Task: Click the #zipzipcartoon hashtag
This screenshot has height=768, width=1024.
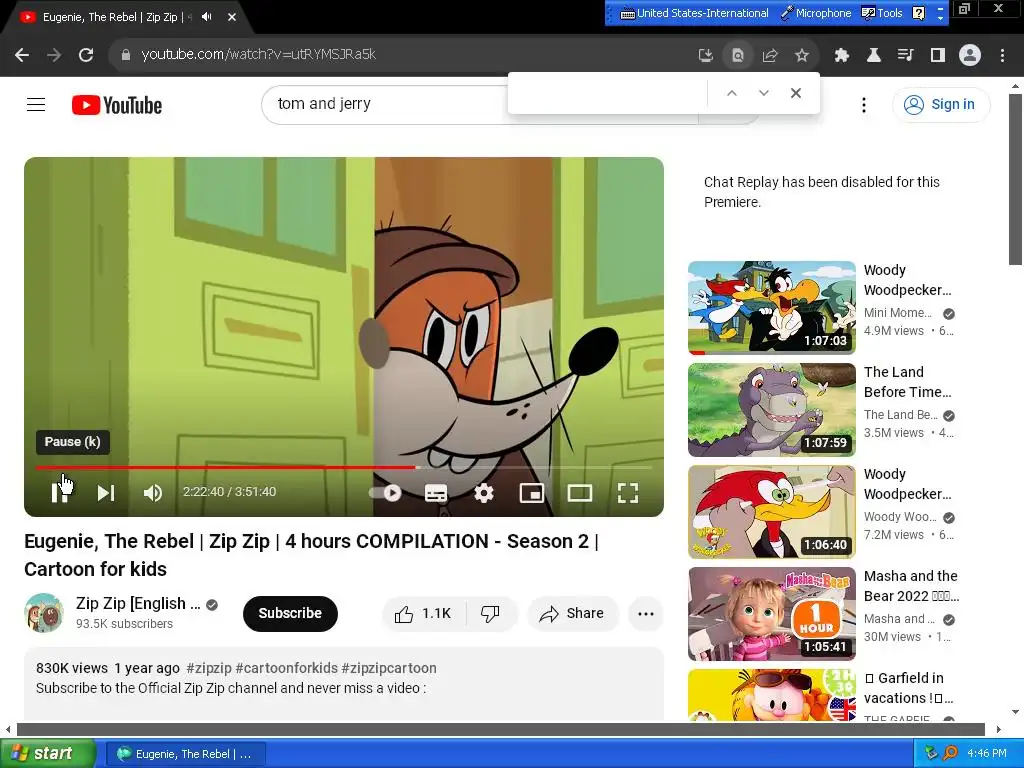Action: tap(389, 668)
